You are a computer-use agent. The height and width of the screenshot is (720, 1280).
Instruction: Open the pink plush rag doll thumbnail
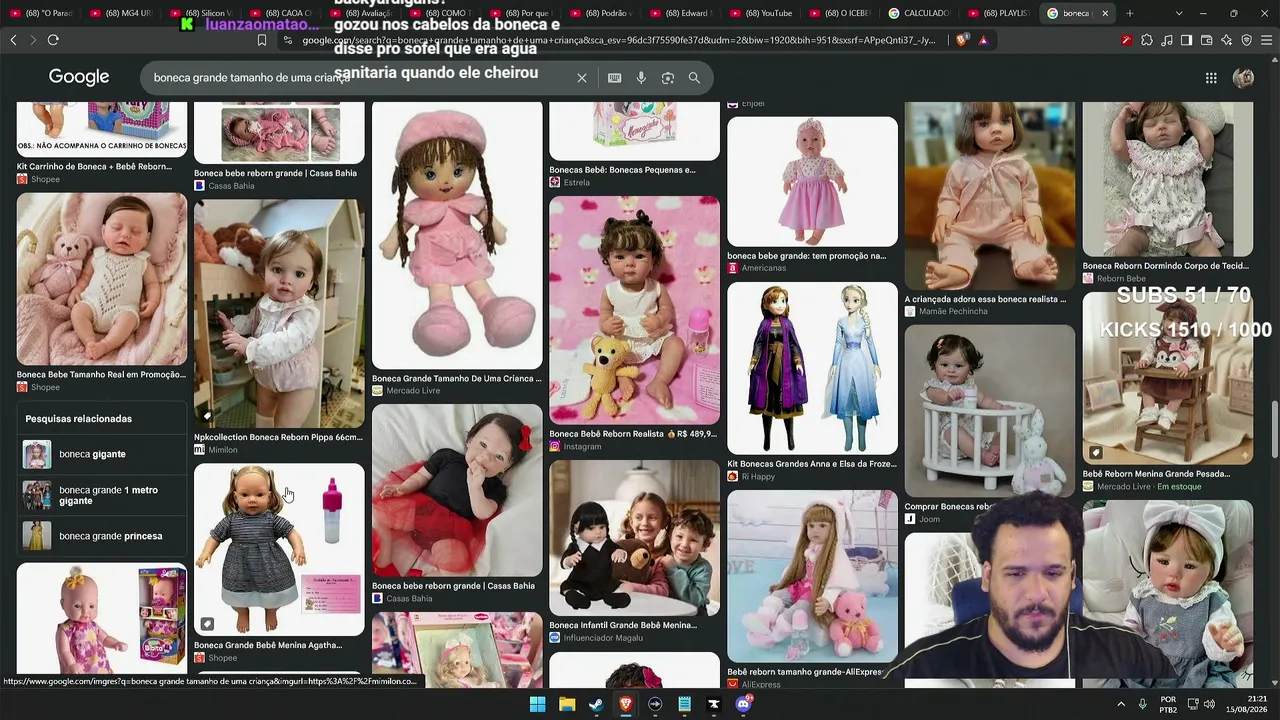457,235
